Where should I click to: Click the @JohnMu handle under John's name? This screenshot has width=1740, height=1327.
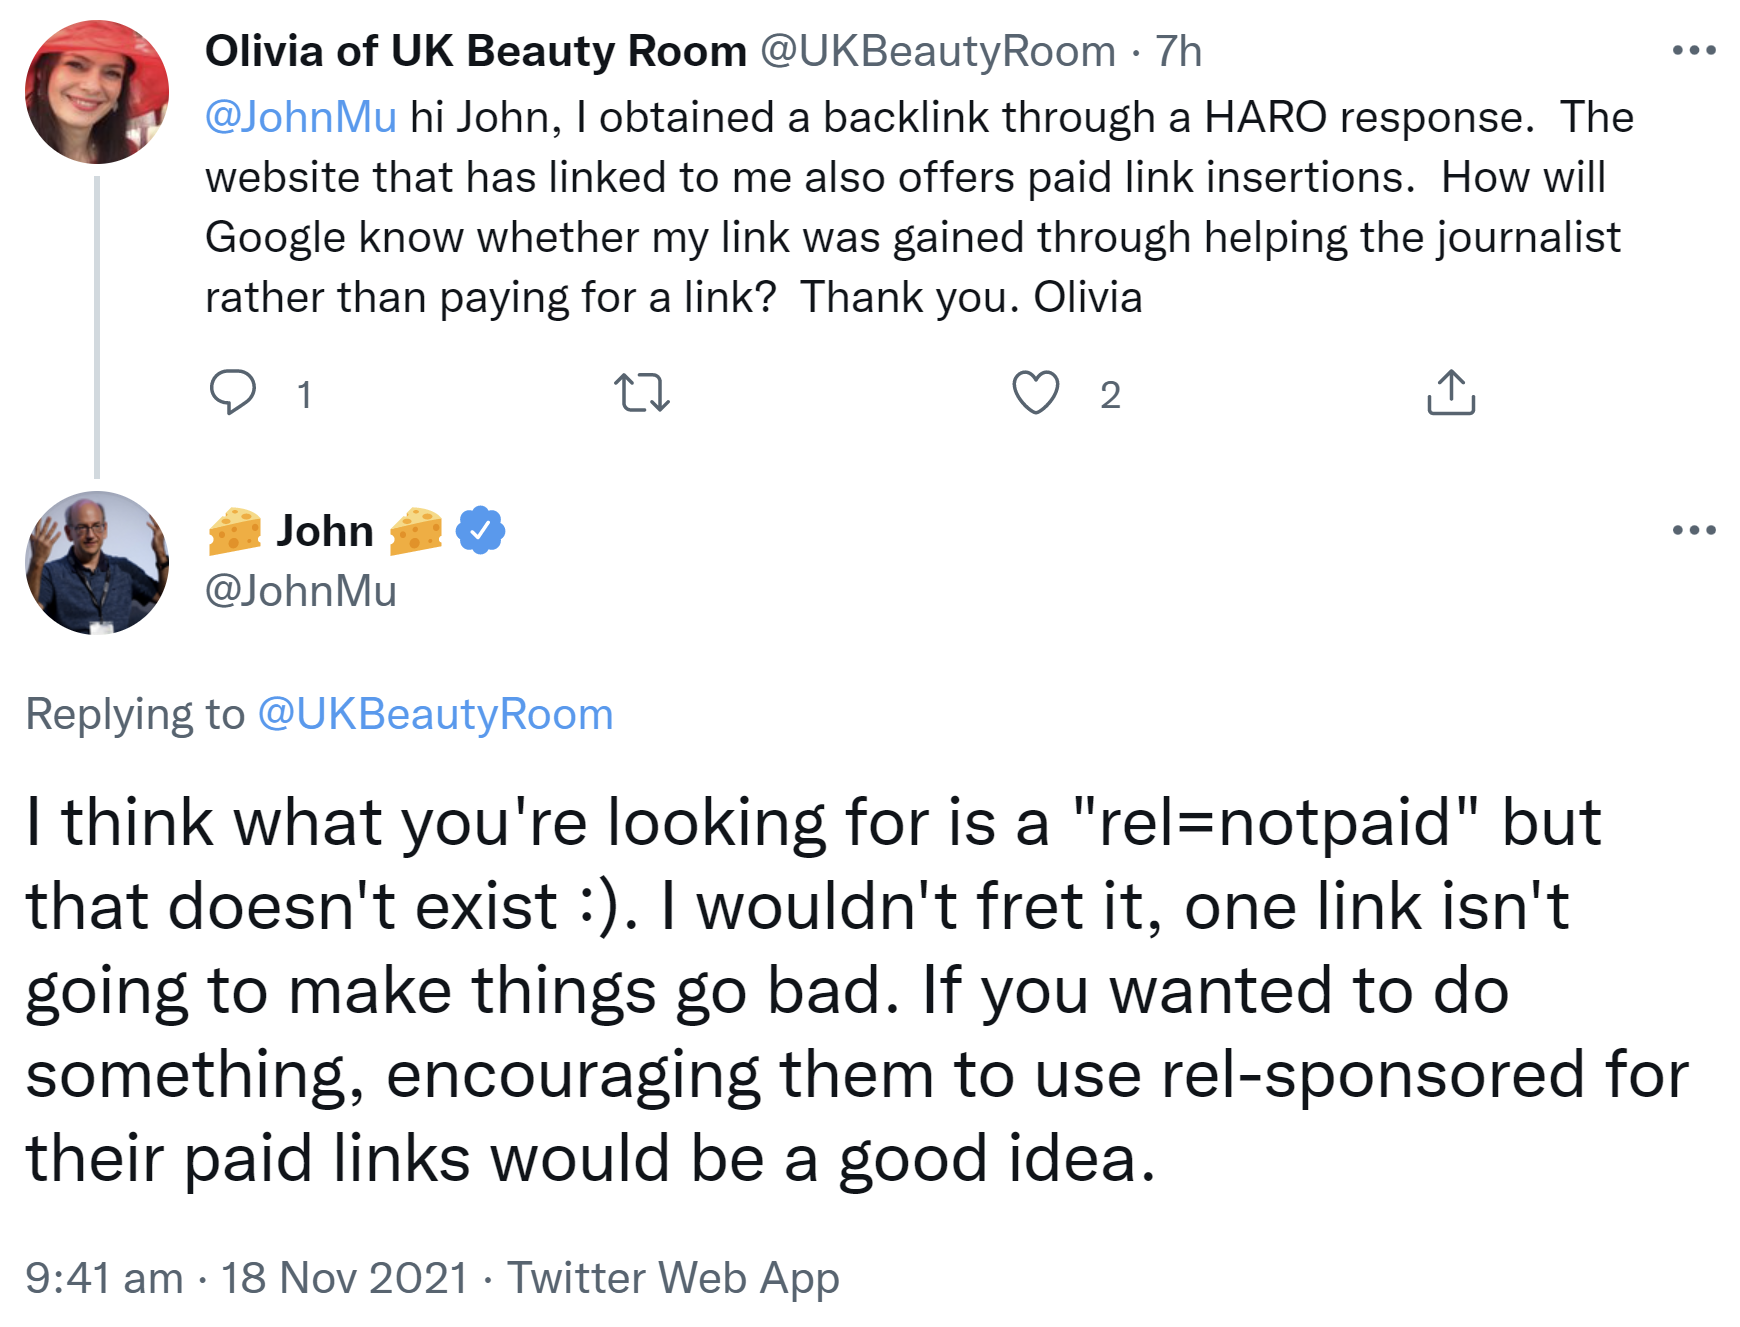[x=301, y=591]
